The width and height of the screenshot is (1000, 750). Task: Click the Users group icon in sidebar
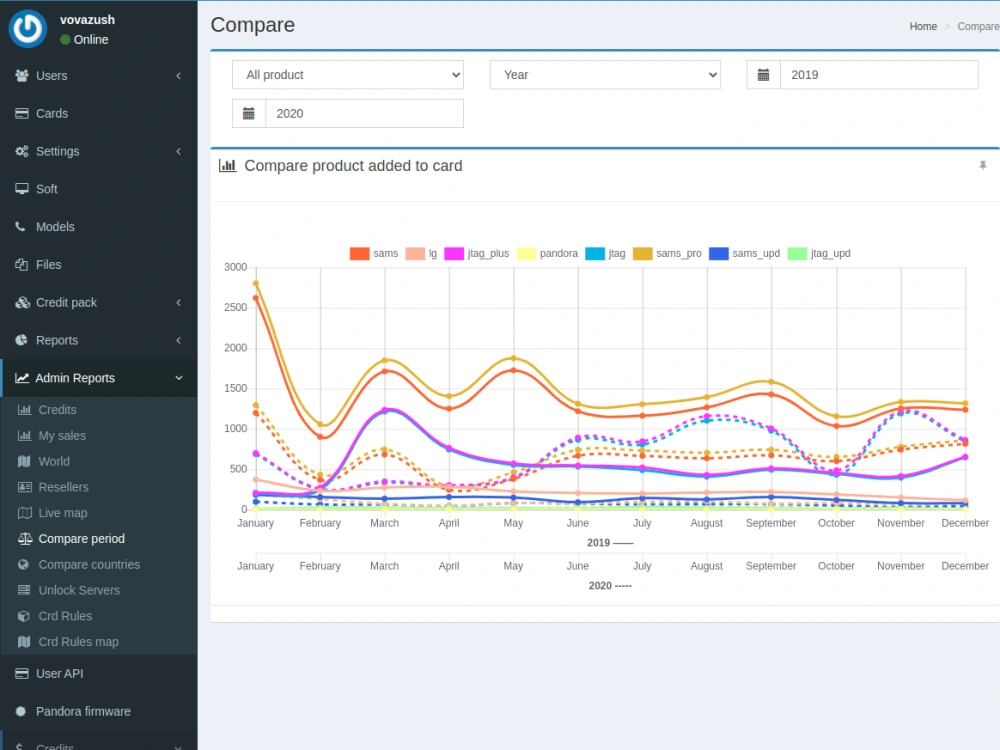pos(22,75)
